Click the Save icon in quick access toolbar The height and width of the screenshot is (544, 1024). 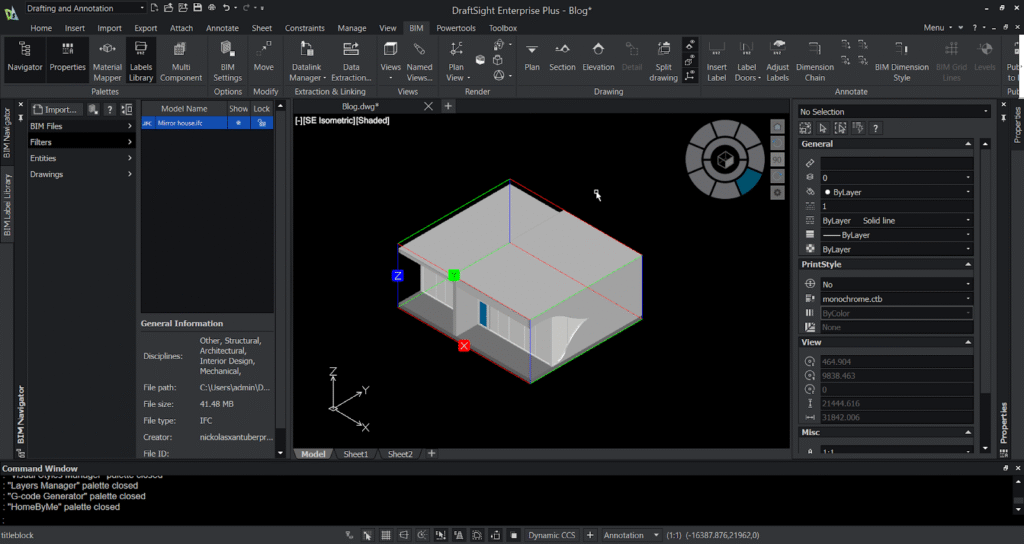(197, 8)
